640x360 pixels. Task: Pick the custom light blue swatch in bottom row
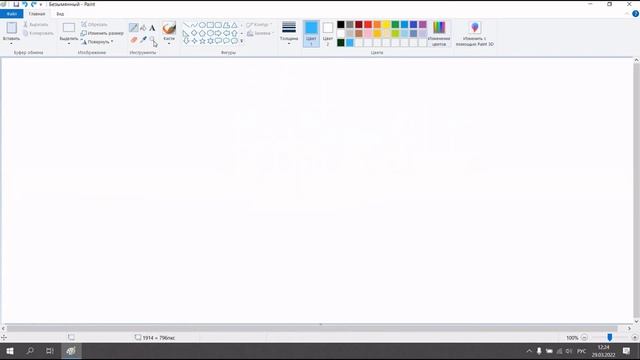pyautogui.click(x=350, y=42)
